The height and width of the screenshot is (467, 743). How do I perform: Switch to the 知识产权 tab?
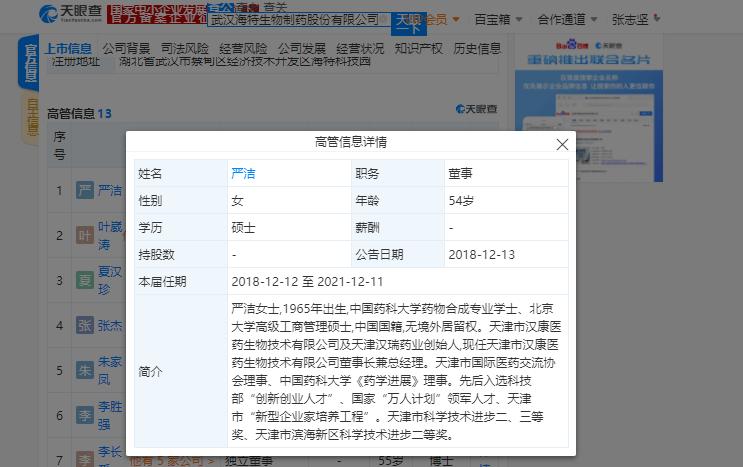click(x=418, y=48)
